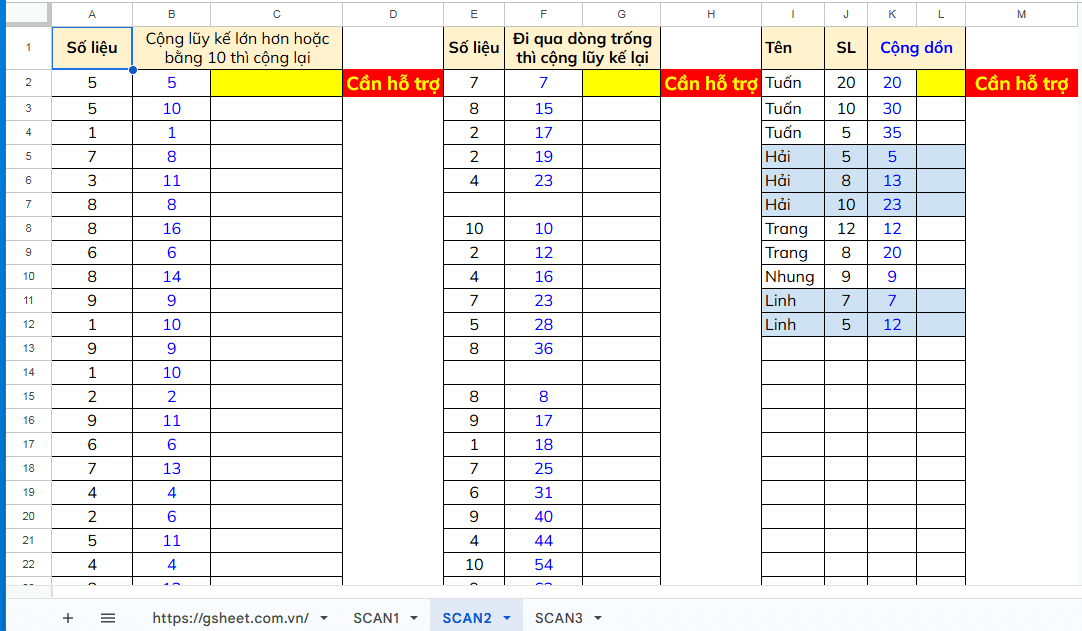Click the "Cộng dồn" header cell
This screenshot has width=1082, height=631.
point(916,48)
